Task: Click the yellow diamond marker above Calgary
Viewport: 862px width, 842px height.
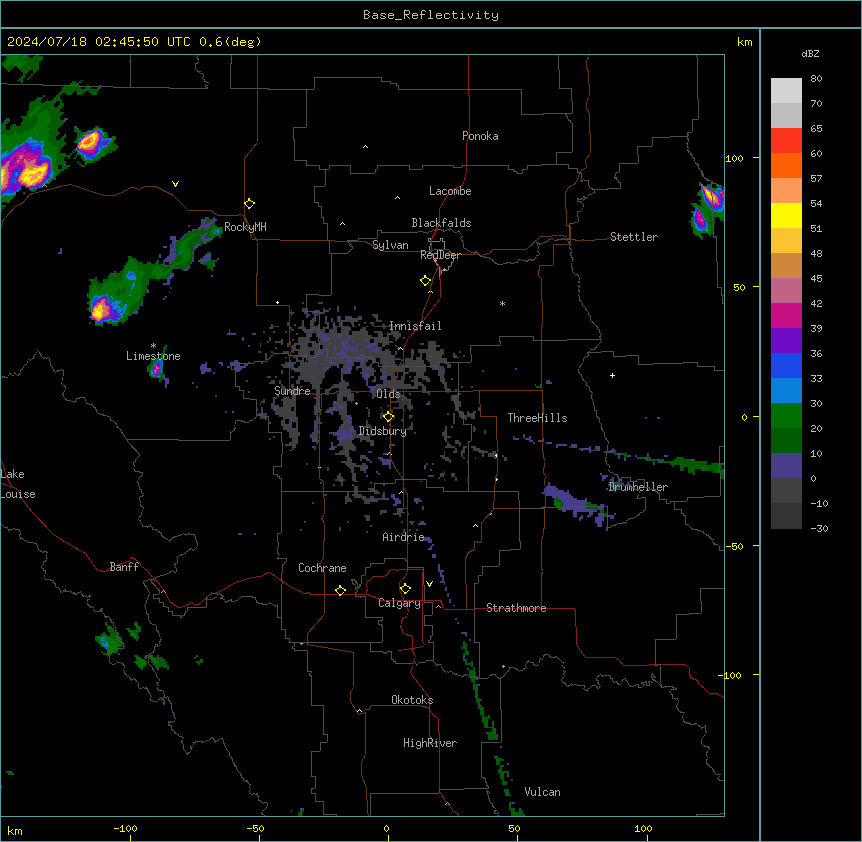Action: (406, 589)
